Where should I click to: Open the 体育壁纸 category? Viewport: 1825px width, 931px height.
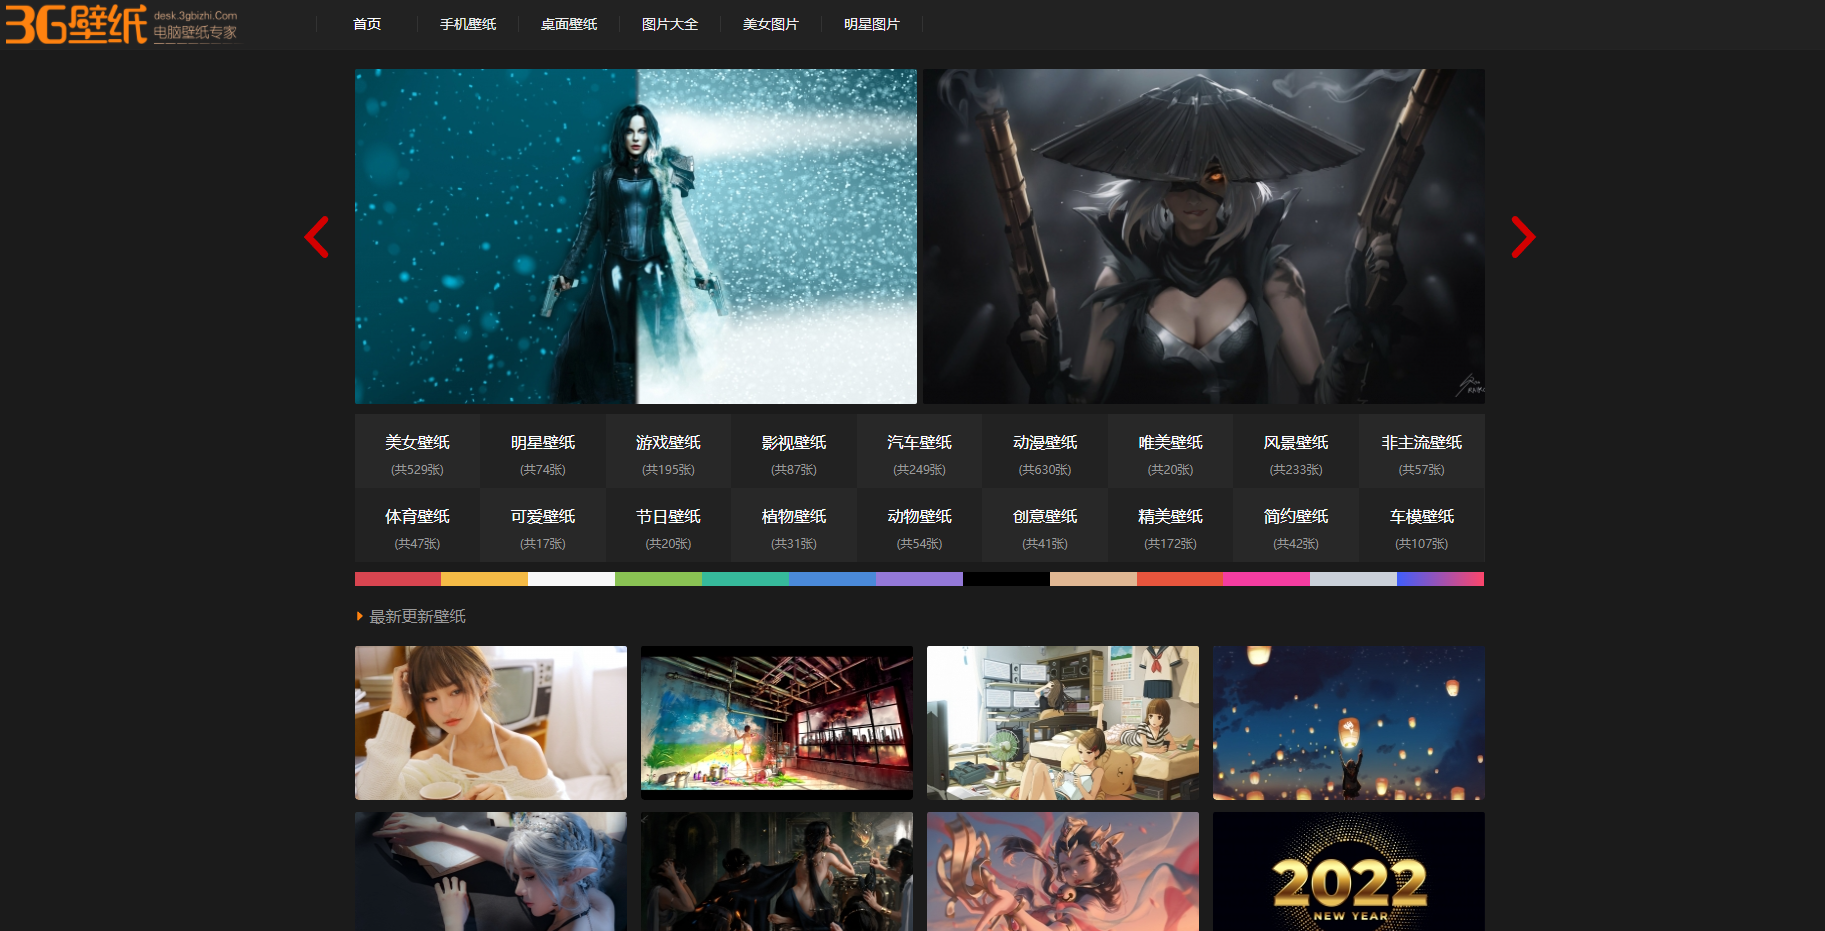pyautogui.click(x=417, y=526)
